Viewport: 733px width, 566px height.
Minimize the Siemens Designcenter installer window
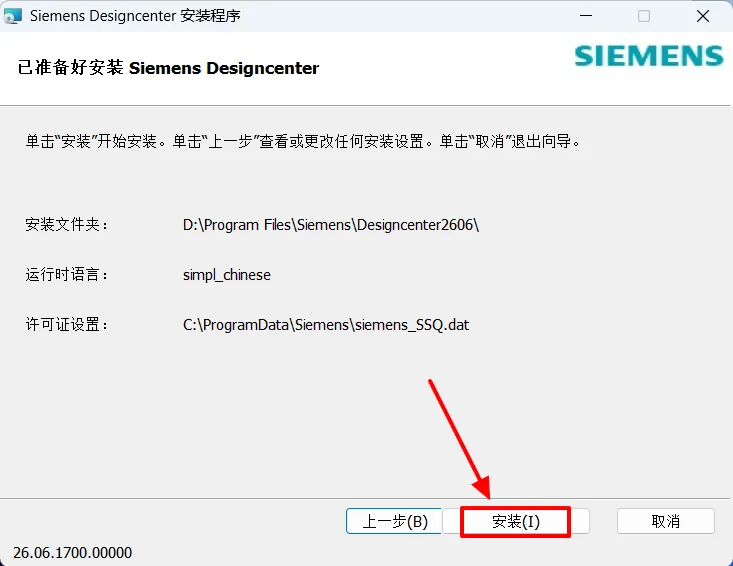pyautogui.click(x=586, y=16)
